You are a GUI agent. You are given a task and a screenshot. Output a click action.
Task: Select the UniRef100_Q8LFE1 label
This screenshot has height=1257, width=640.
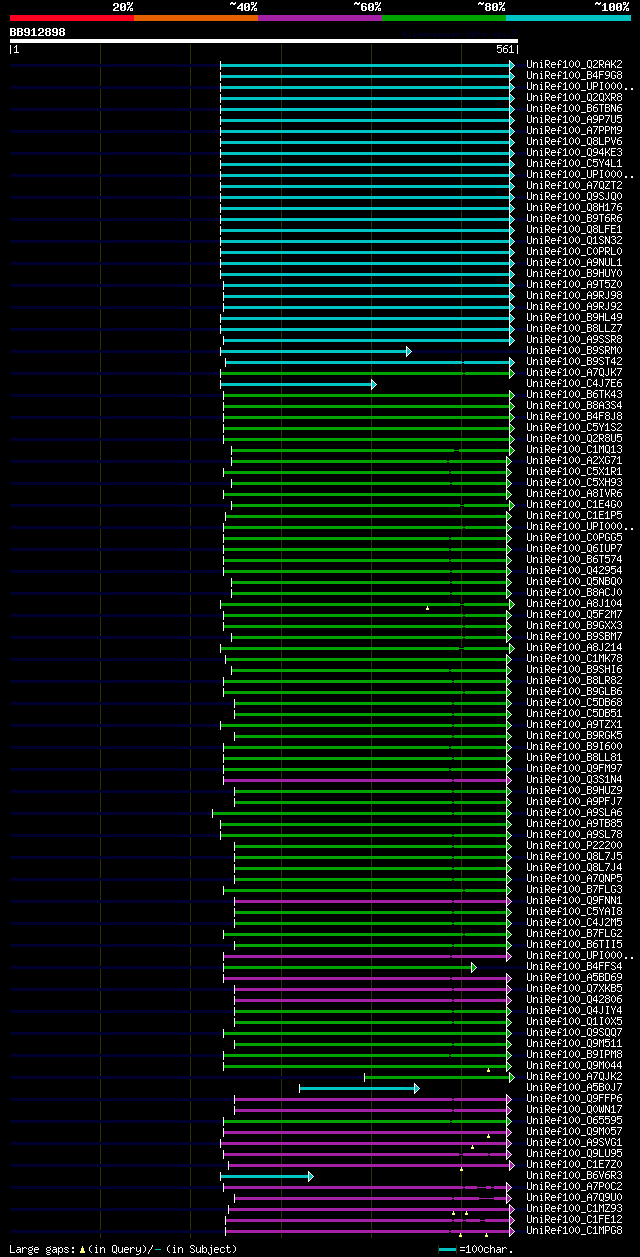click(574, 229)
